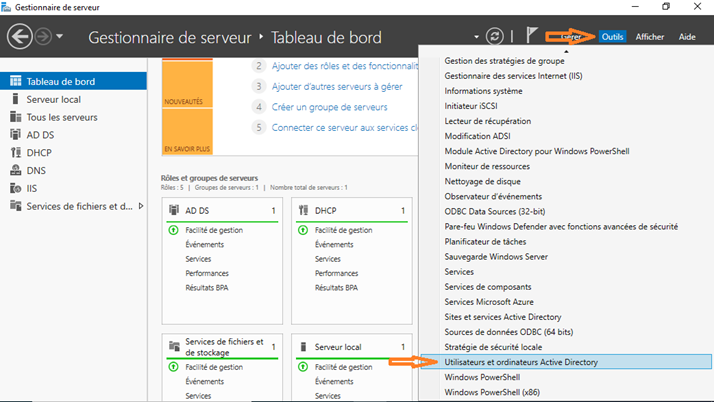Choose Initiateur iSCSI menu entry
Image resolution: width=714 pixels, height=402 pixels.
coord(471,106)
